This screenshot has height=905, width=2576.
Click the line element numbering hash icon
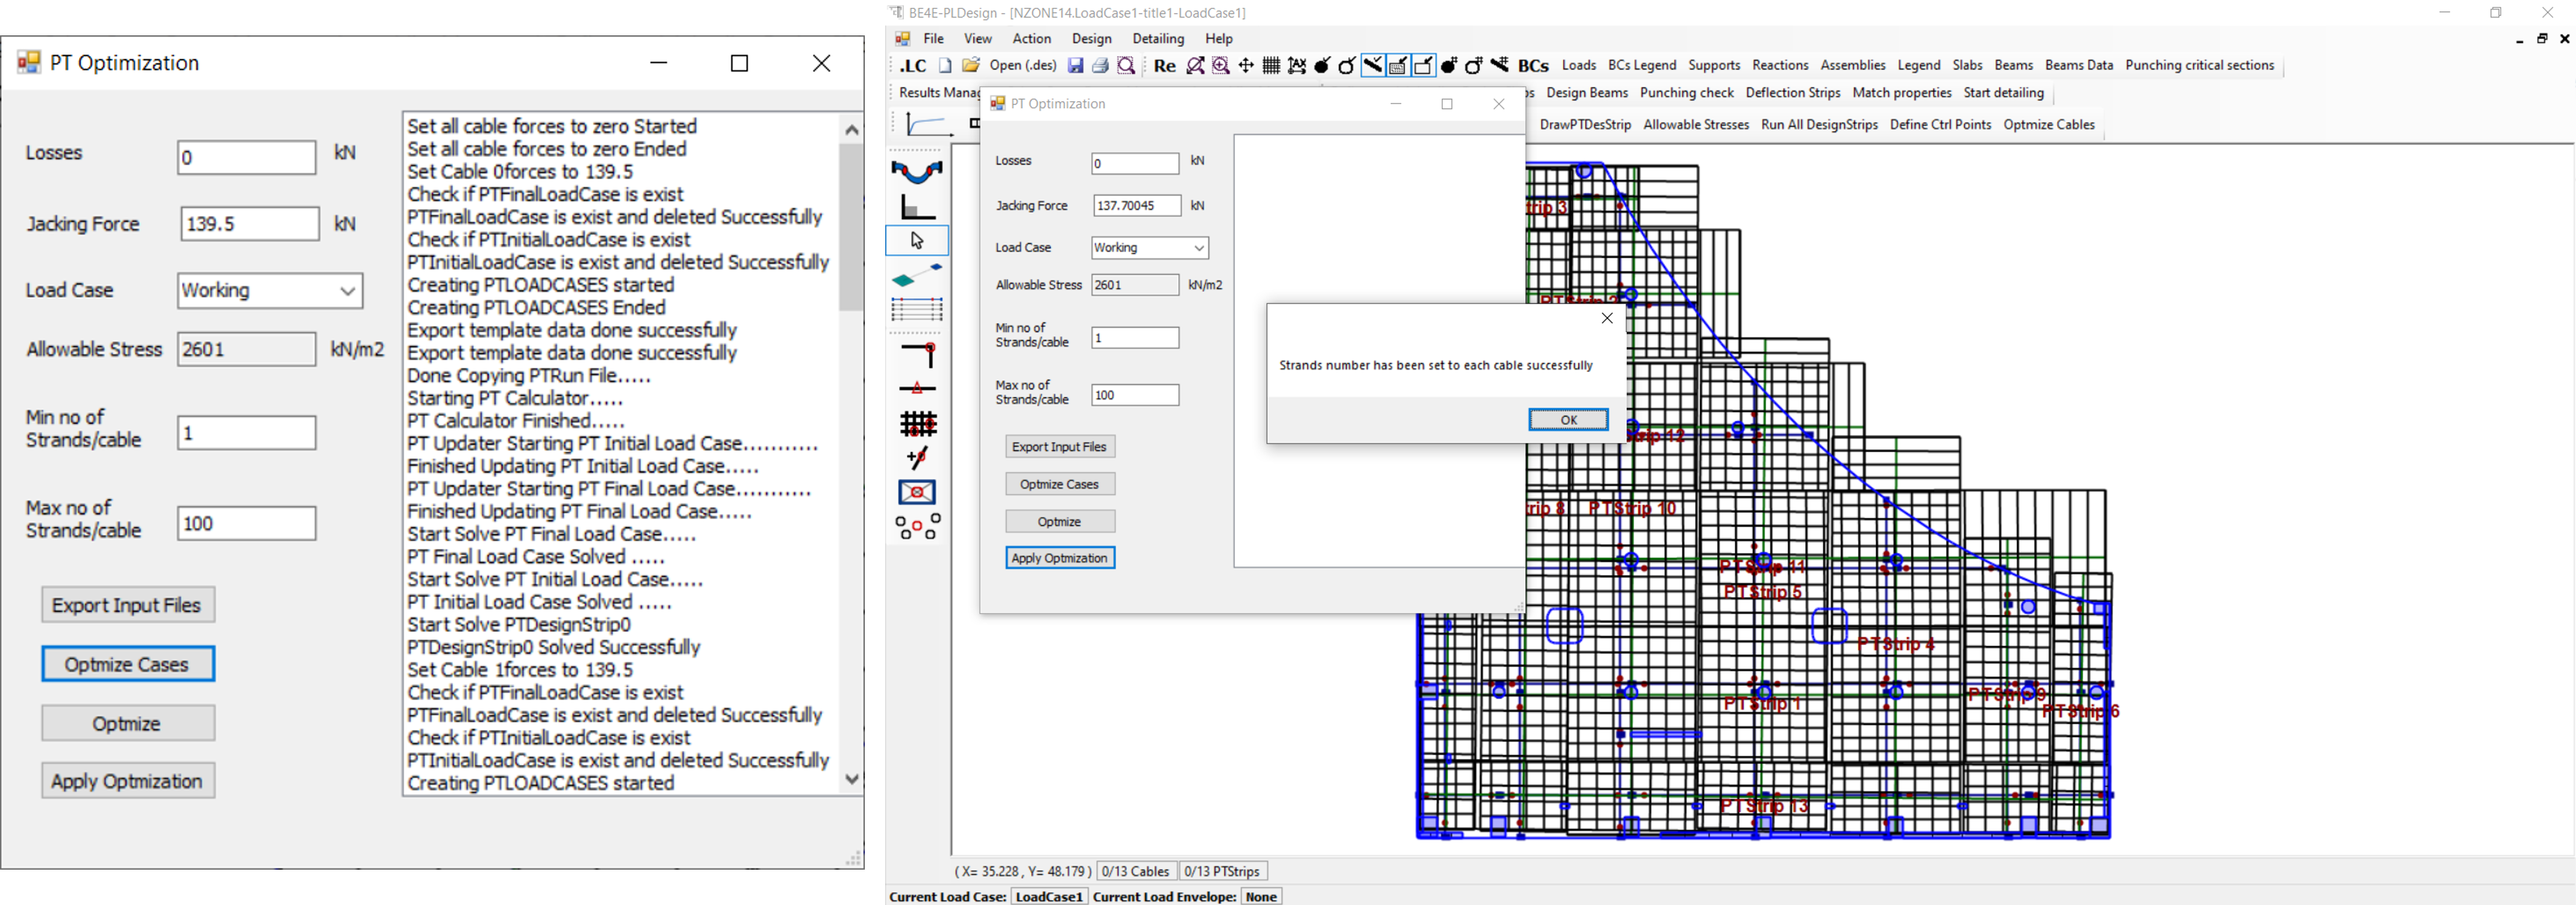1499,66
